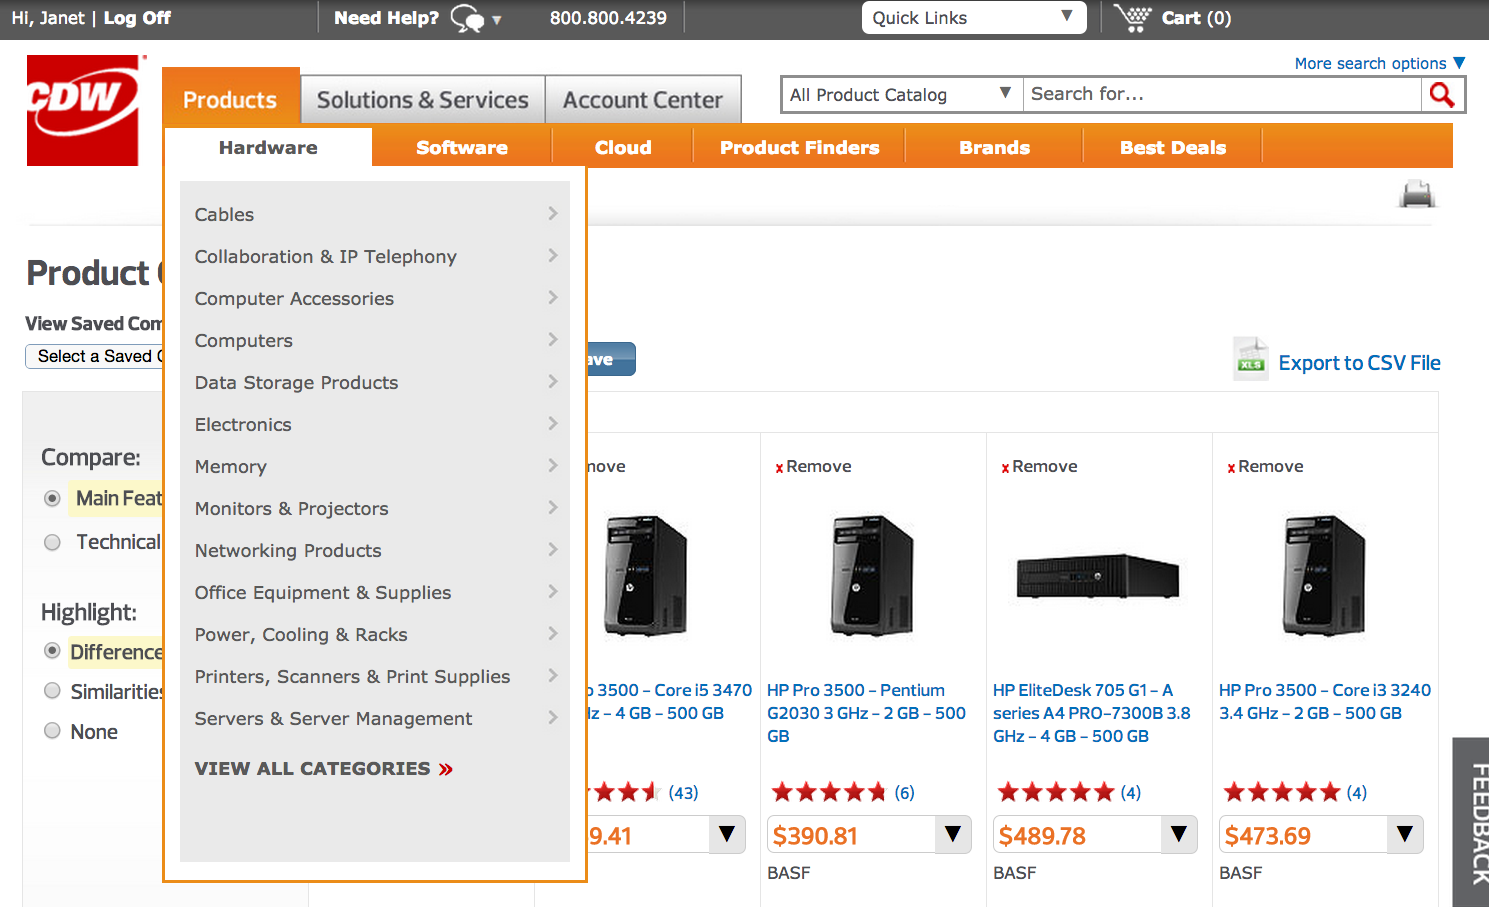Click the (6) reviews count link
The height and width of the screenshot is (907, 1489).
(904, 793)
